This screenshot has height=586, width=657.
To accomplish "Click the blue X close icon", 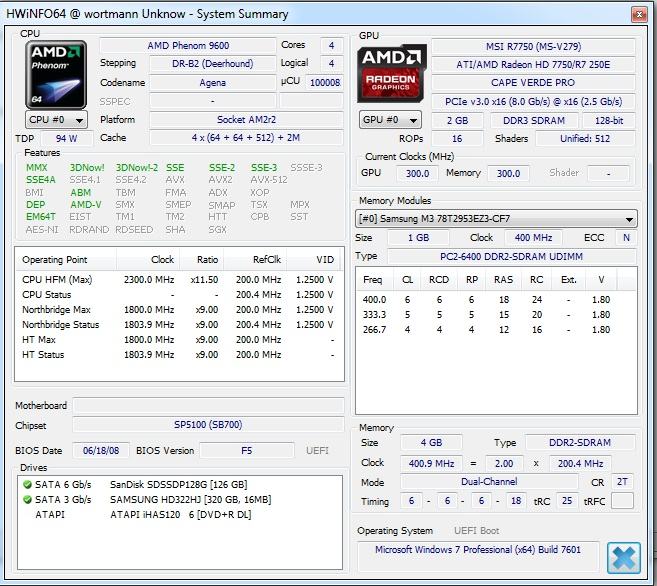I will pos(623,558).
